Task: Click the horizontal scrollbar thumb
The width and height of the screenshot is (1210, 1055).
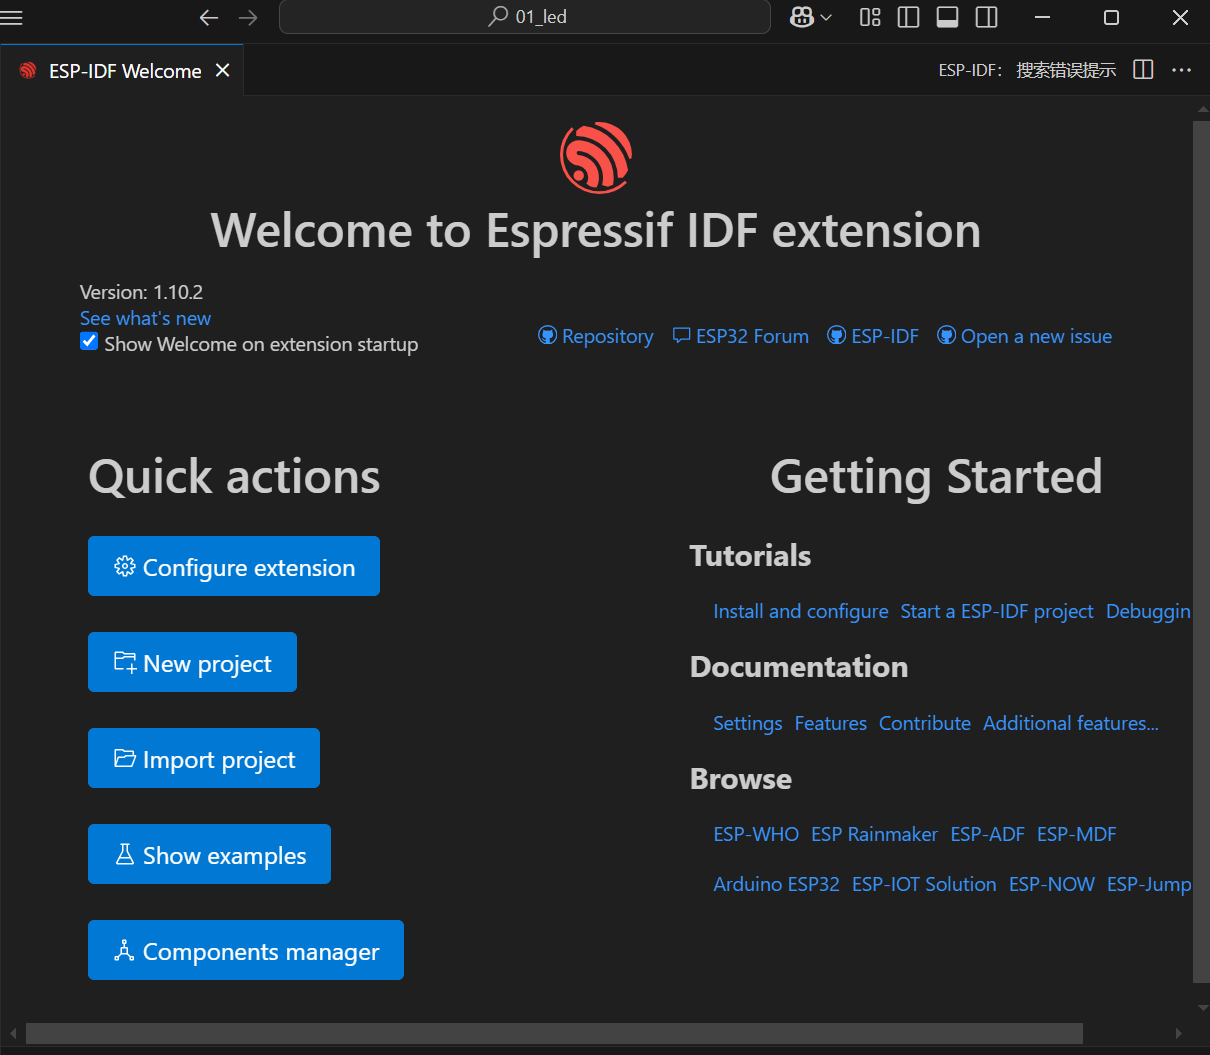Action: pos(554,1033)
